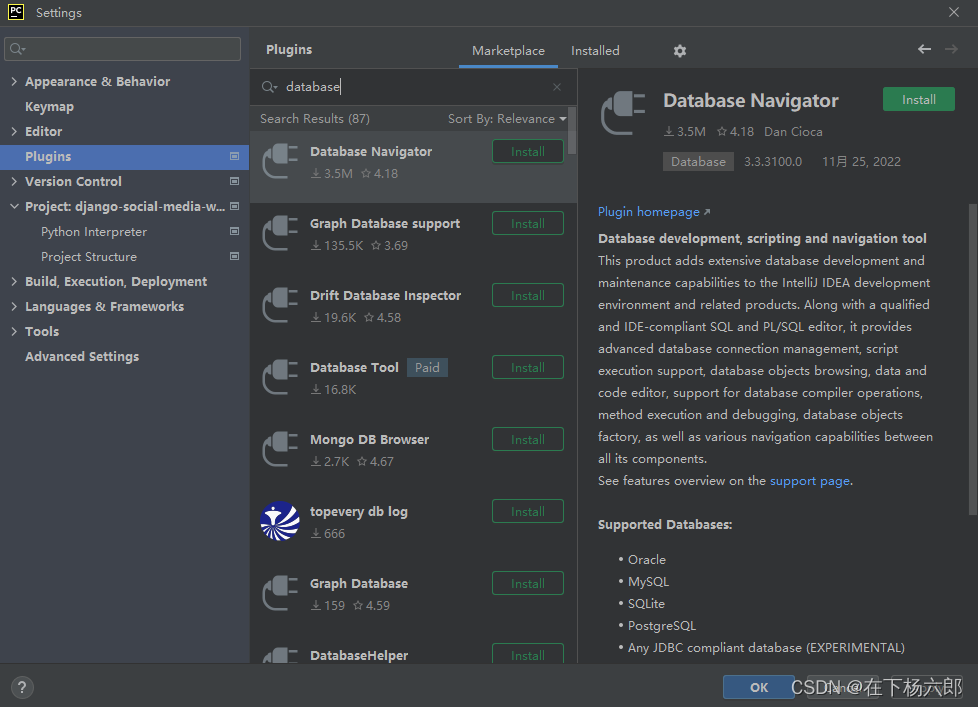Viewport: 978px width, 707px height.
Task: Open Advanced Settings page
Action: click(82, 357)
